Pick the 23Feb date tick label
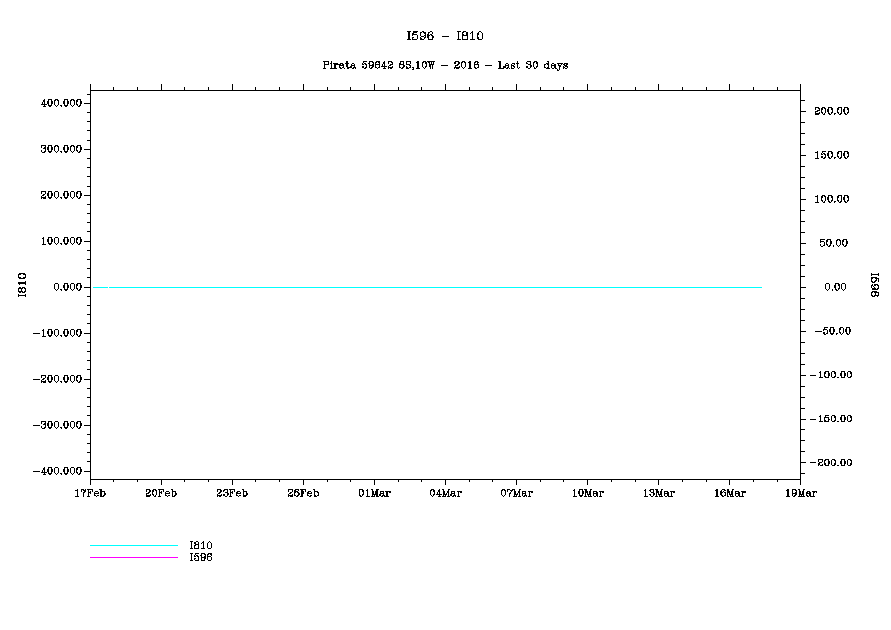This screenshot has height=630, width=891. tap(232, 493)
